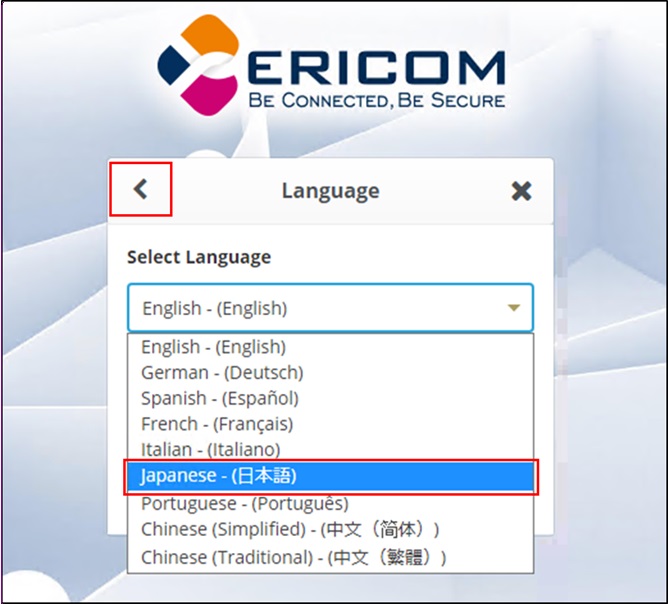Image resolution: width=668 pixels, height=604 pixels.
Task: Click the dropdown arrow of language selector
Action: pyautogui.click(x=514, y=308)
